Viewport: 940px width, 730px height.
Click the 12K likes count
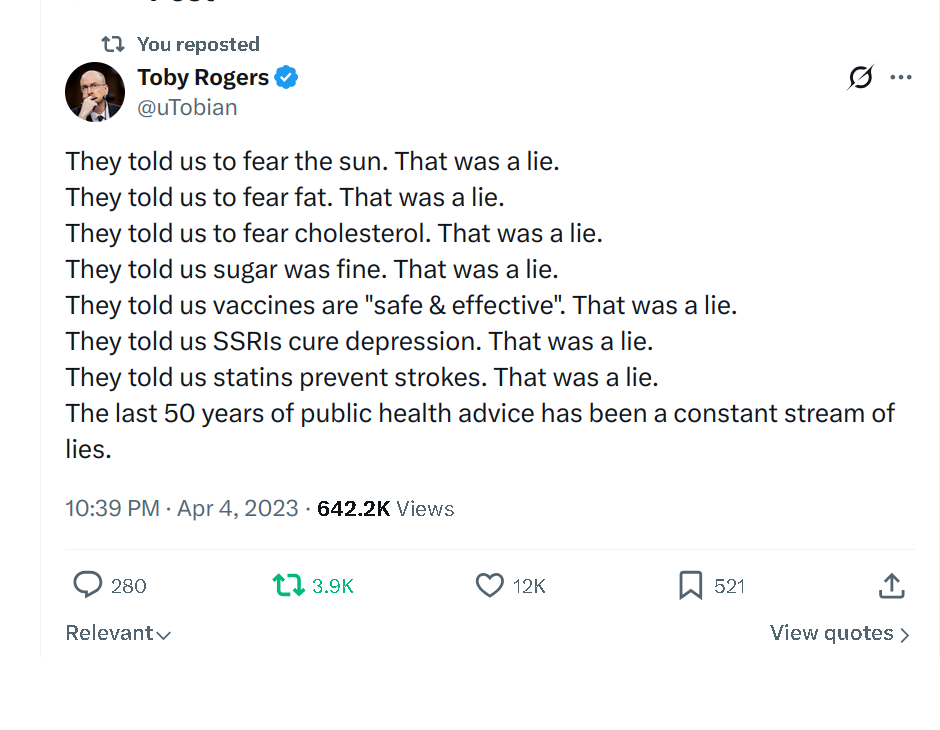(x=529, y=586)
